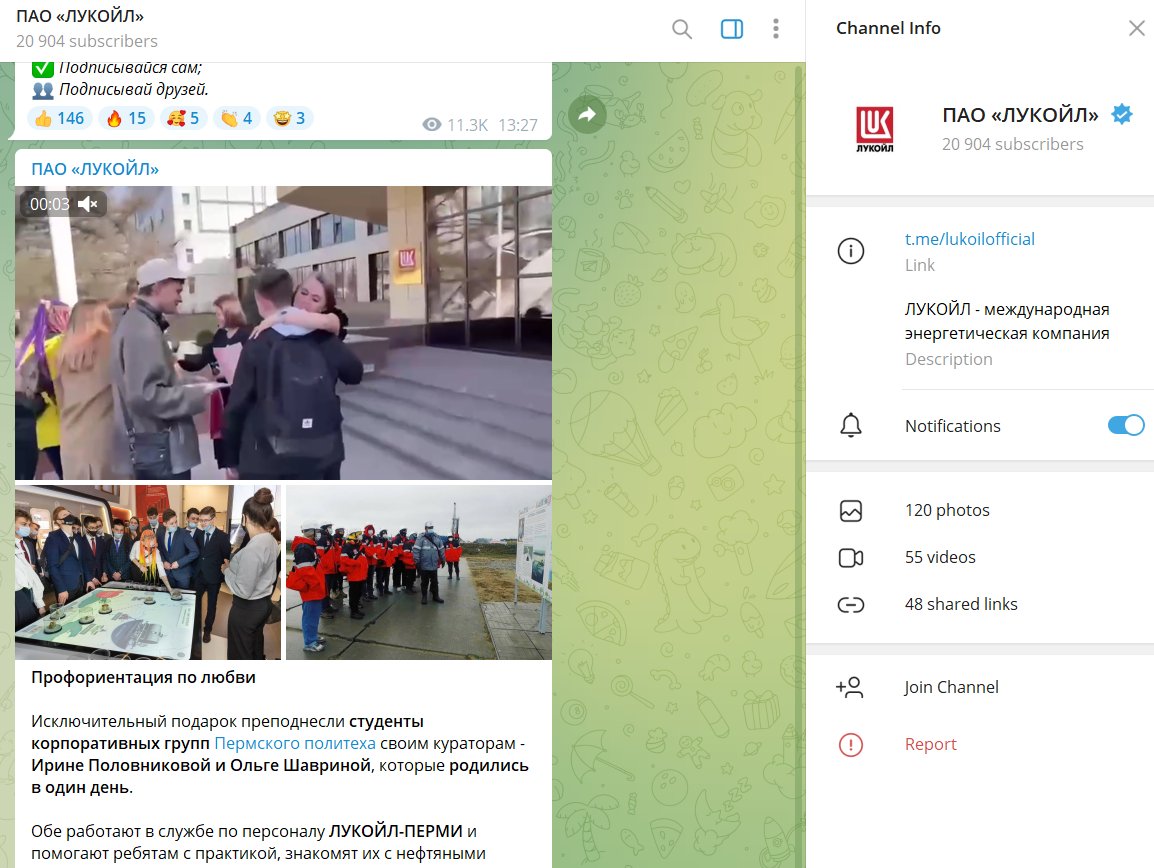
Task: Click the split-view column icon near search
Action: tap(731, 29)
